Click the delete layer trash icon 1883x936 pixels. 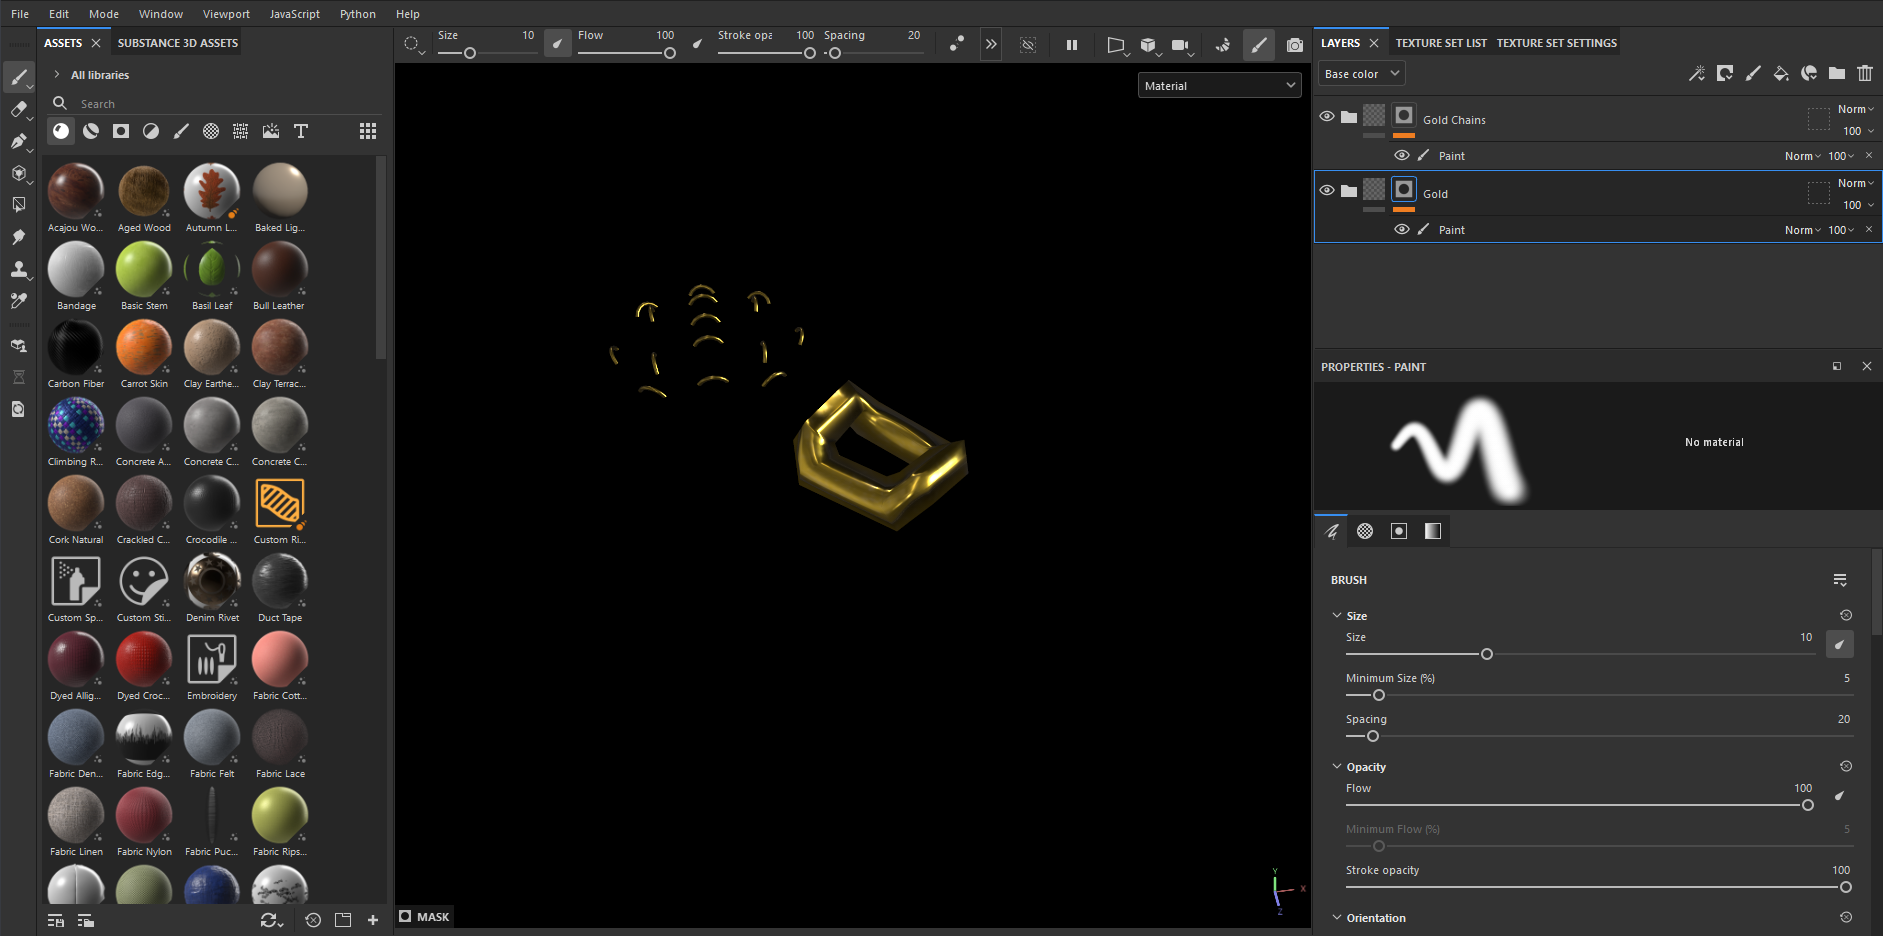(x=1865, y=73)
